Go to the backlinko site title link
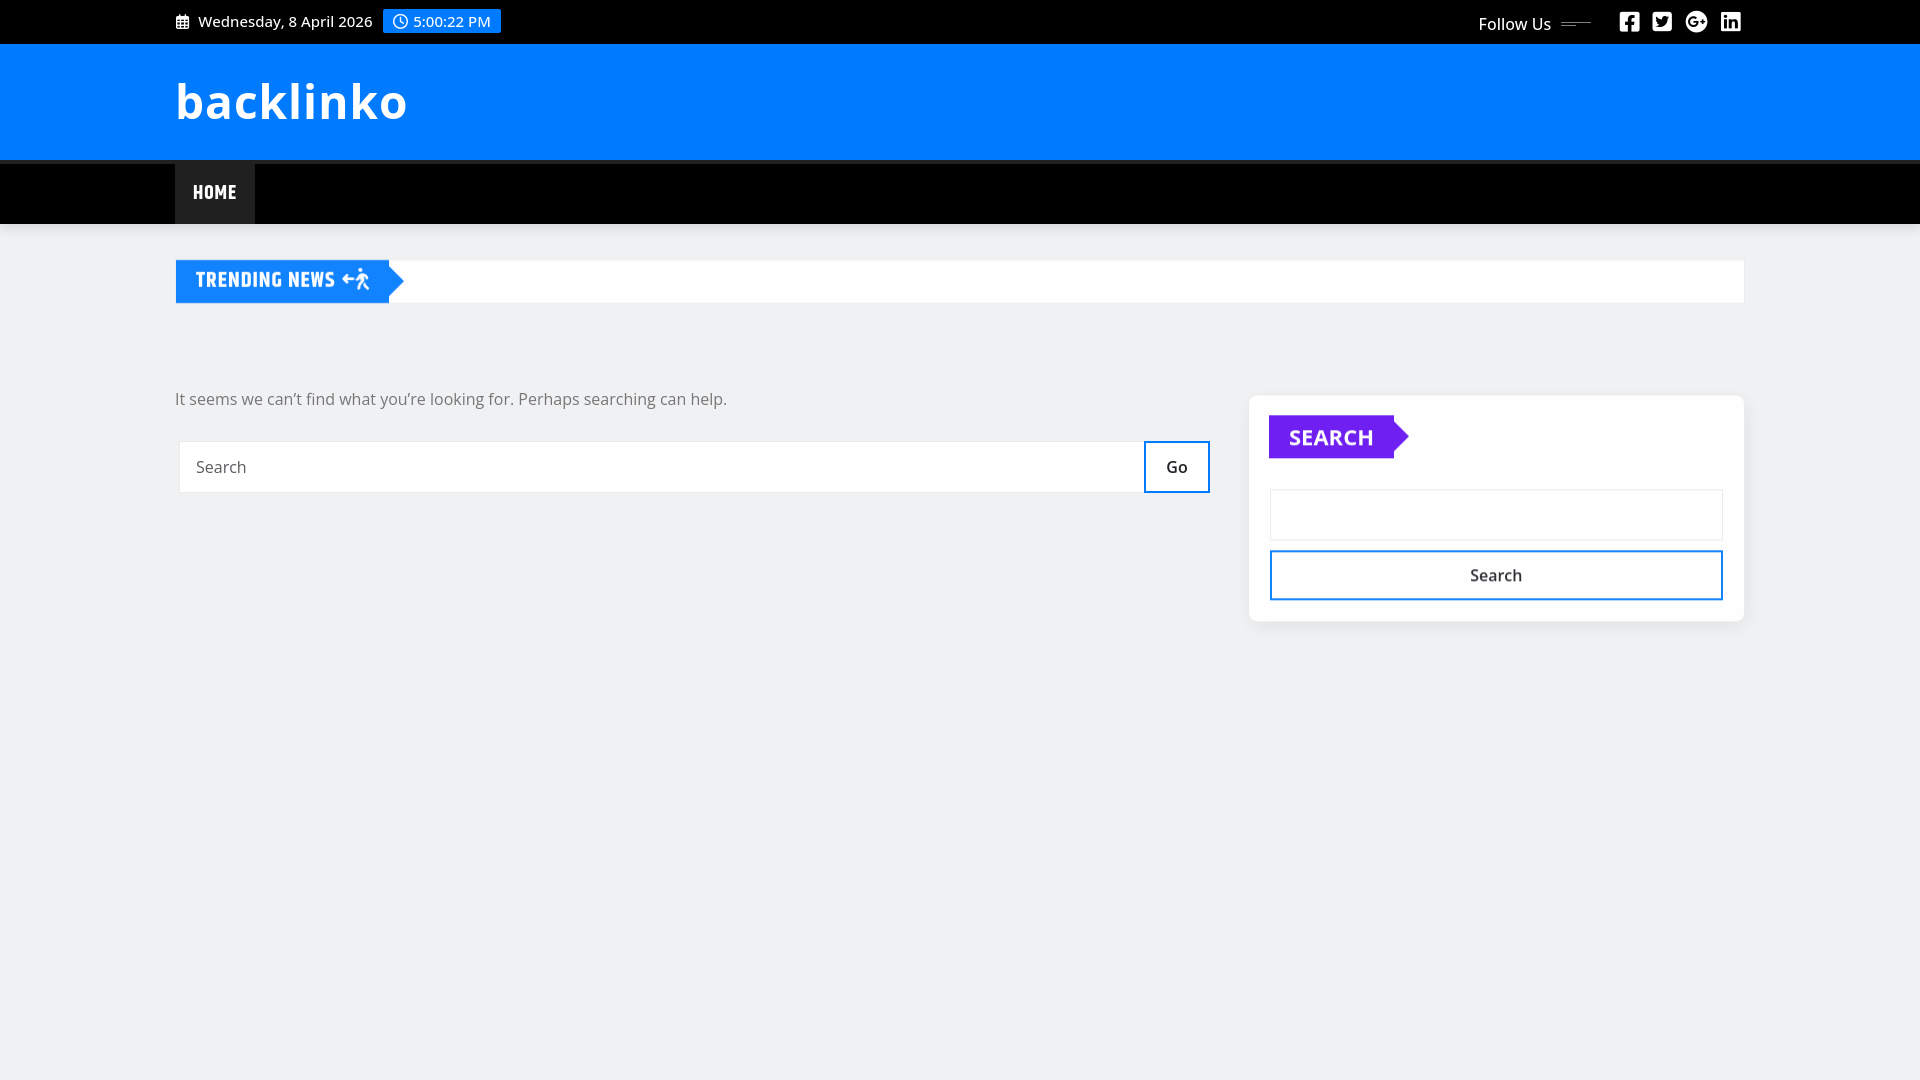The image size is (1920, 1080). coord(291,101)
